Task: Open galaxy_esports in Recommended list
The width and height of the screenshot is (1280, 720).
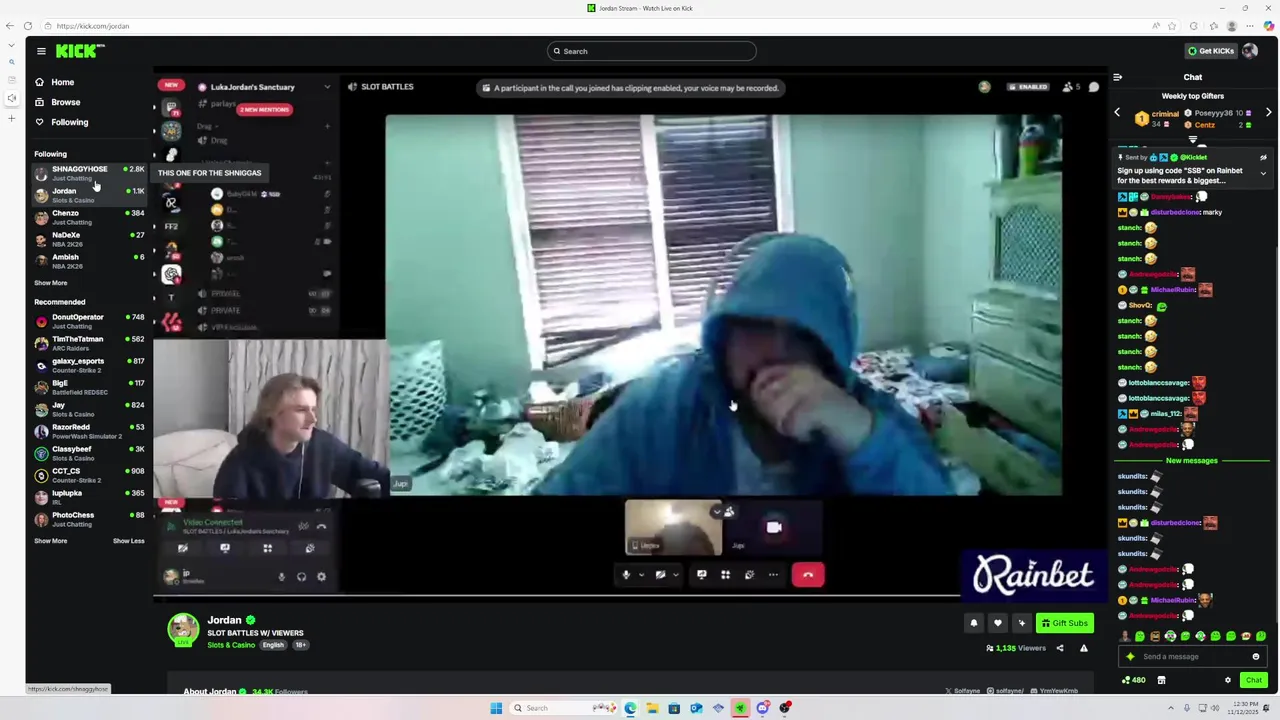Action: [x=90, y=365]
